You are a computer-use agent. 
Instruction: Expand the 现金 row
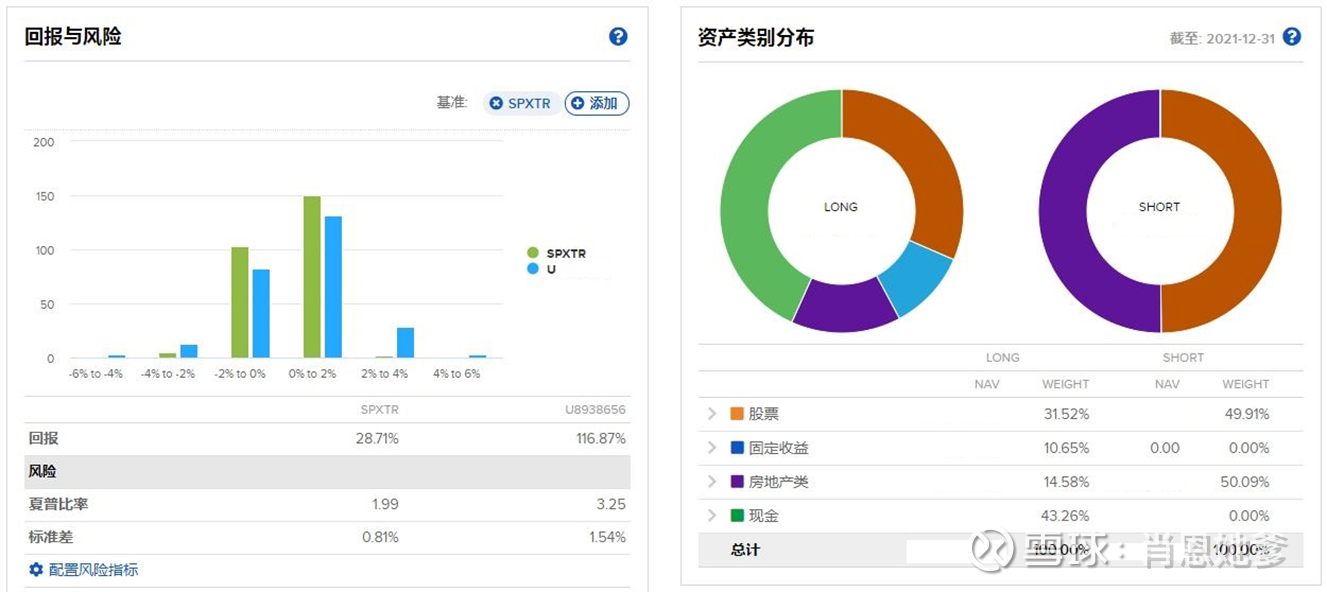pos(712,516)
